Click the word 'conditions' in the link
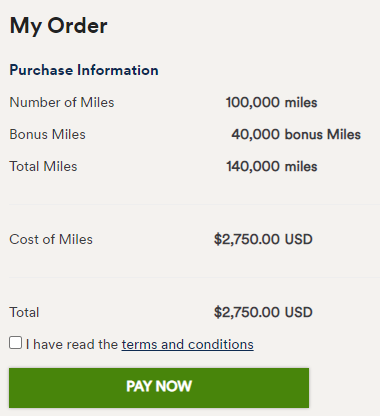The height and width of the screenshot is (416, 380). pyautogui.click(x=221, y=344)
